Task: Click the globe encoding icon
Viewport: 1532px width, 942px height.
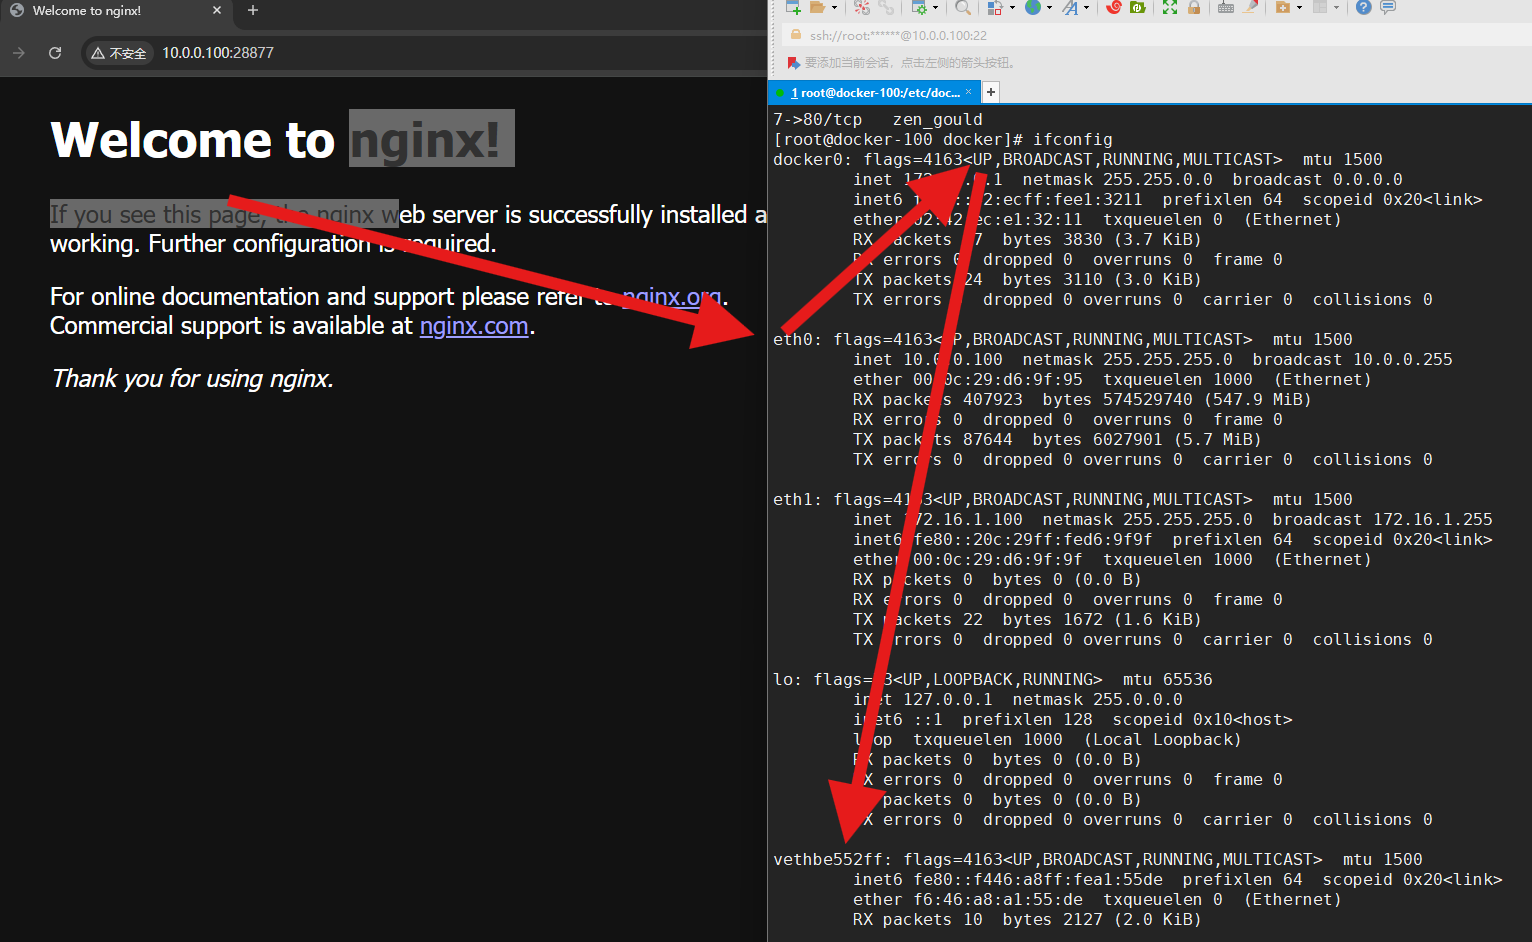Action: click(x=1033, y=7)
